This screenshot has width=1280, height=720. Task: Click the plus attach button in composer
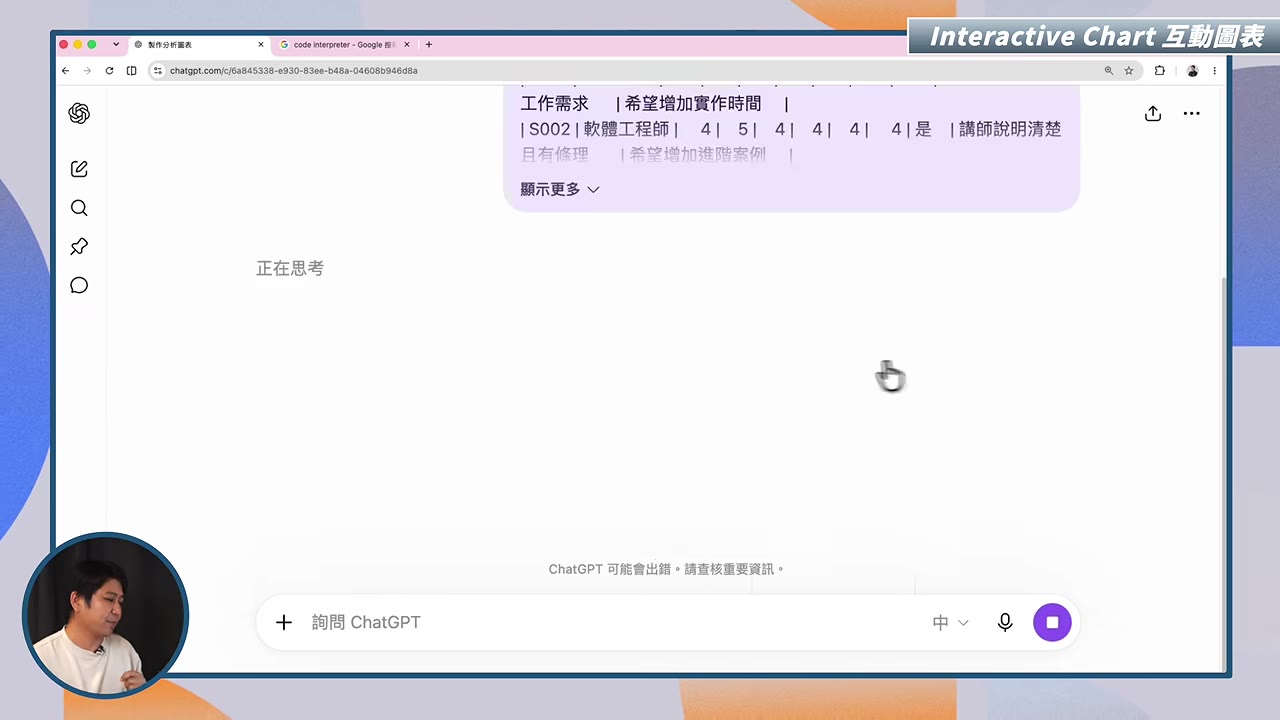[284, 622]
